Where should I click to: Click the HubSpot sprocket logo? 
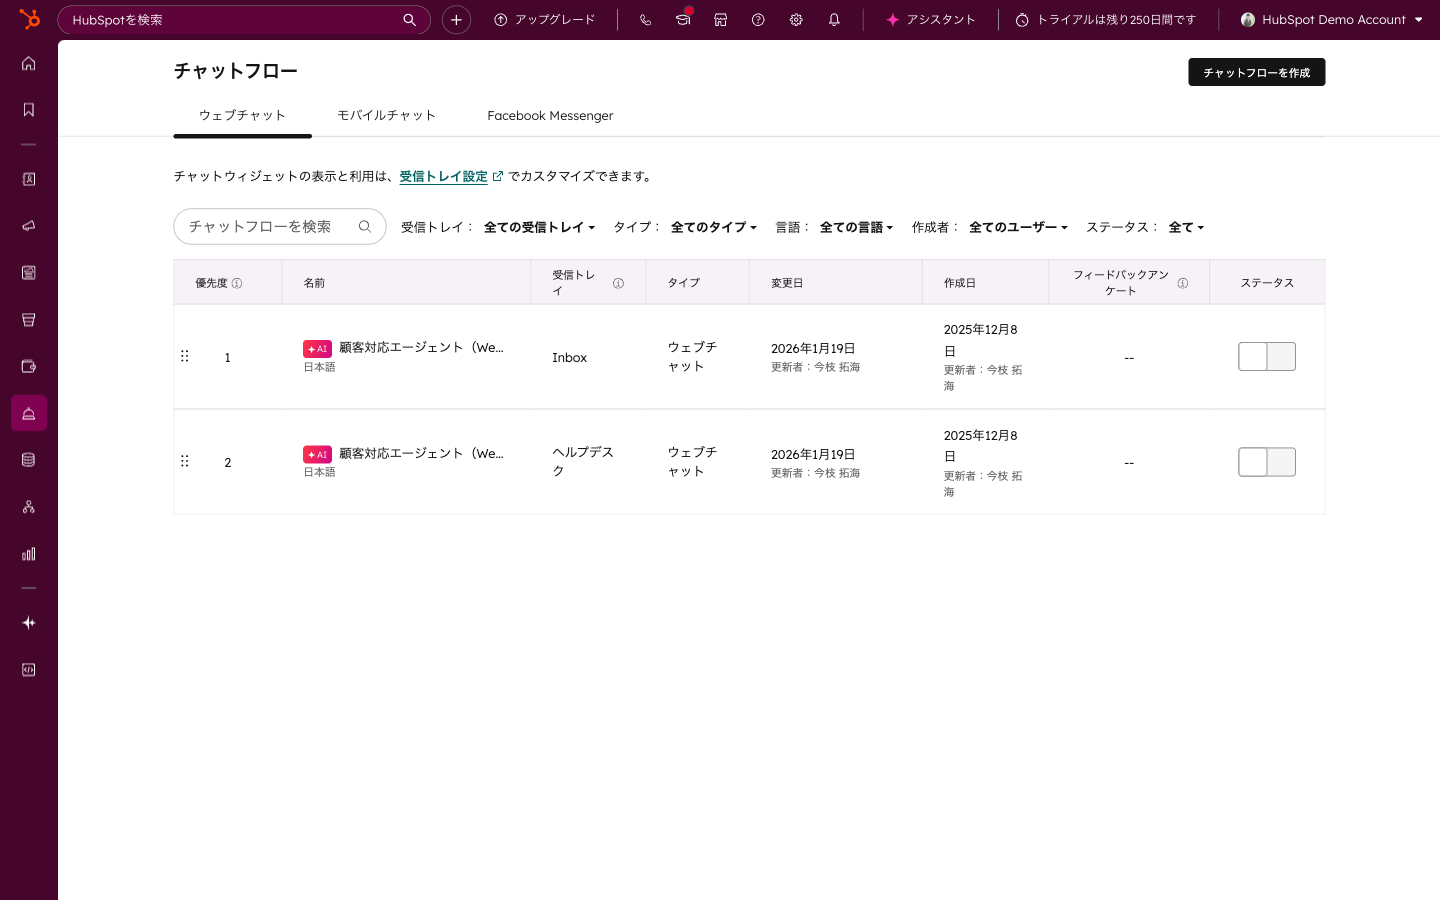coord(29,19)
